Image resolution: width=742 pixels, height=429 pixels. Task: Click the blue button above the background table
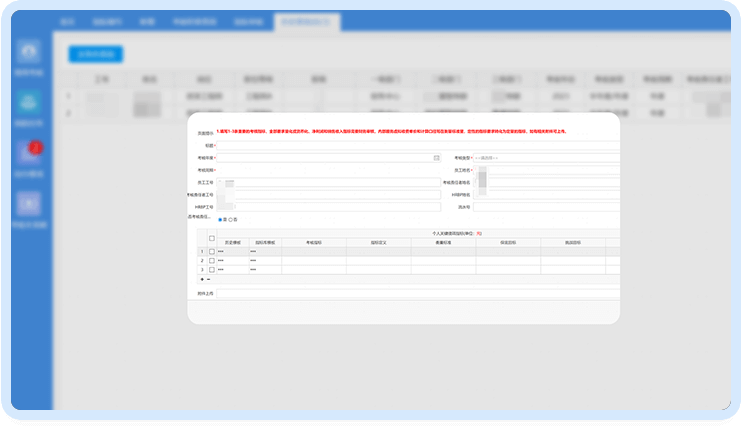point(95,54)
